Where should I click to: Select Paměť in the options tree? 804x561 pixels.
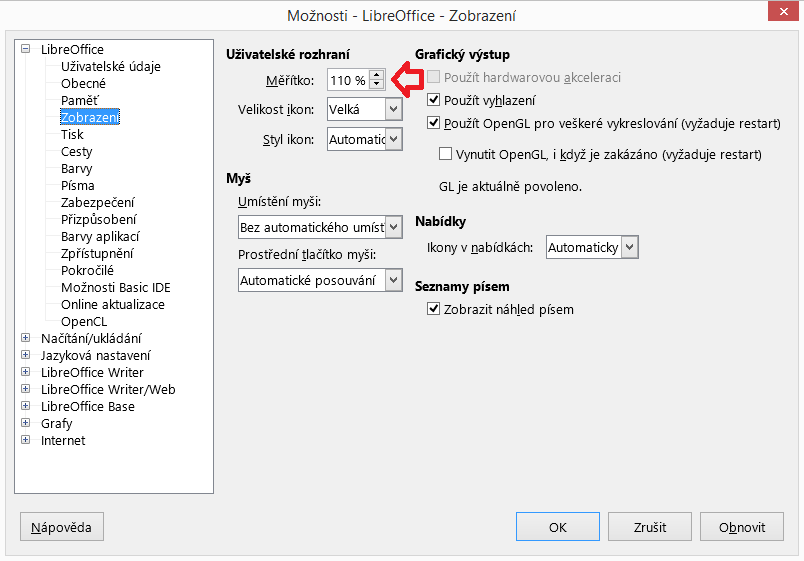(79, 101)
